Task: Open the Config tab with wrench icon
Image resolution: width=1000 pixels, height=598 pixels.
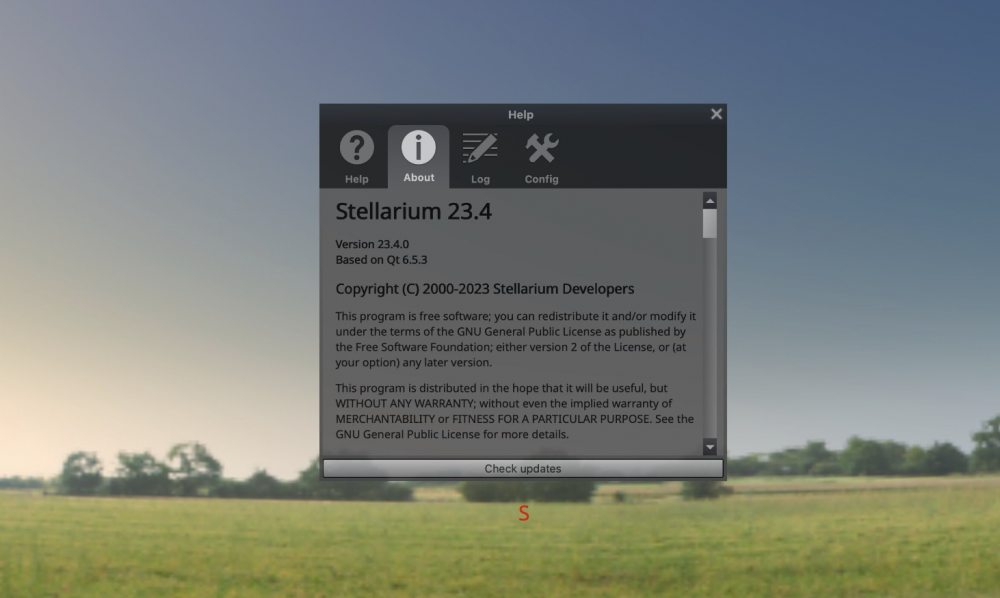Action: coord(541,157)
